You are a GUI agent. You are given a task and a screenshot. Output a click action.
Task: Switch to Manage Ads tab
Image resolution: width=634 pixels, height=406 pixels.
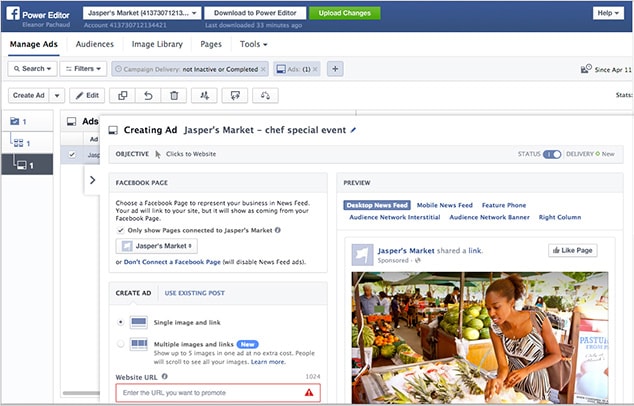(x=34, y=44)
